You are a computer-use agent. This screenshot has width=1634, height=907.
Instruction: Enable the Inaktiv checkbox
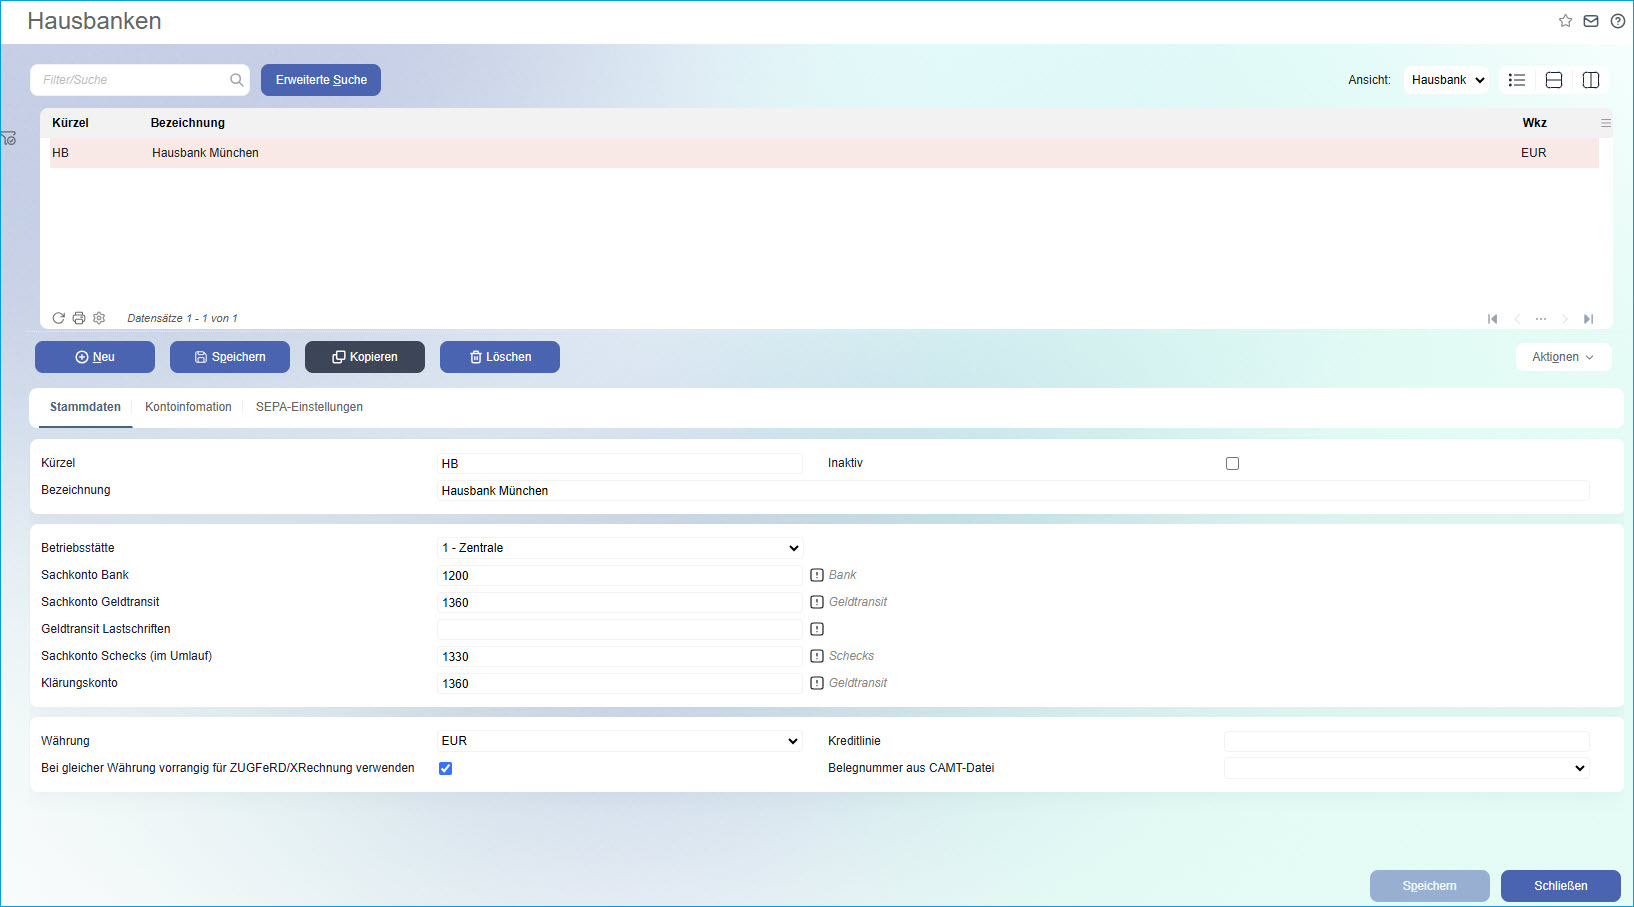point(1232,463)
